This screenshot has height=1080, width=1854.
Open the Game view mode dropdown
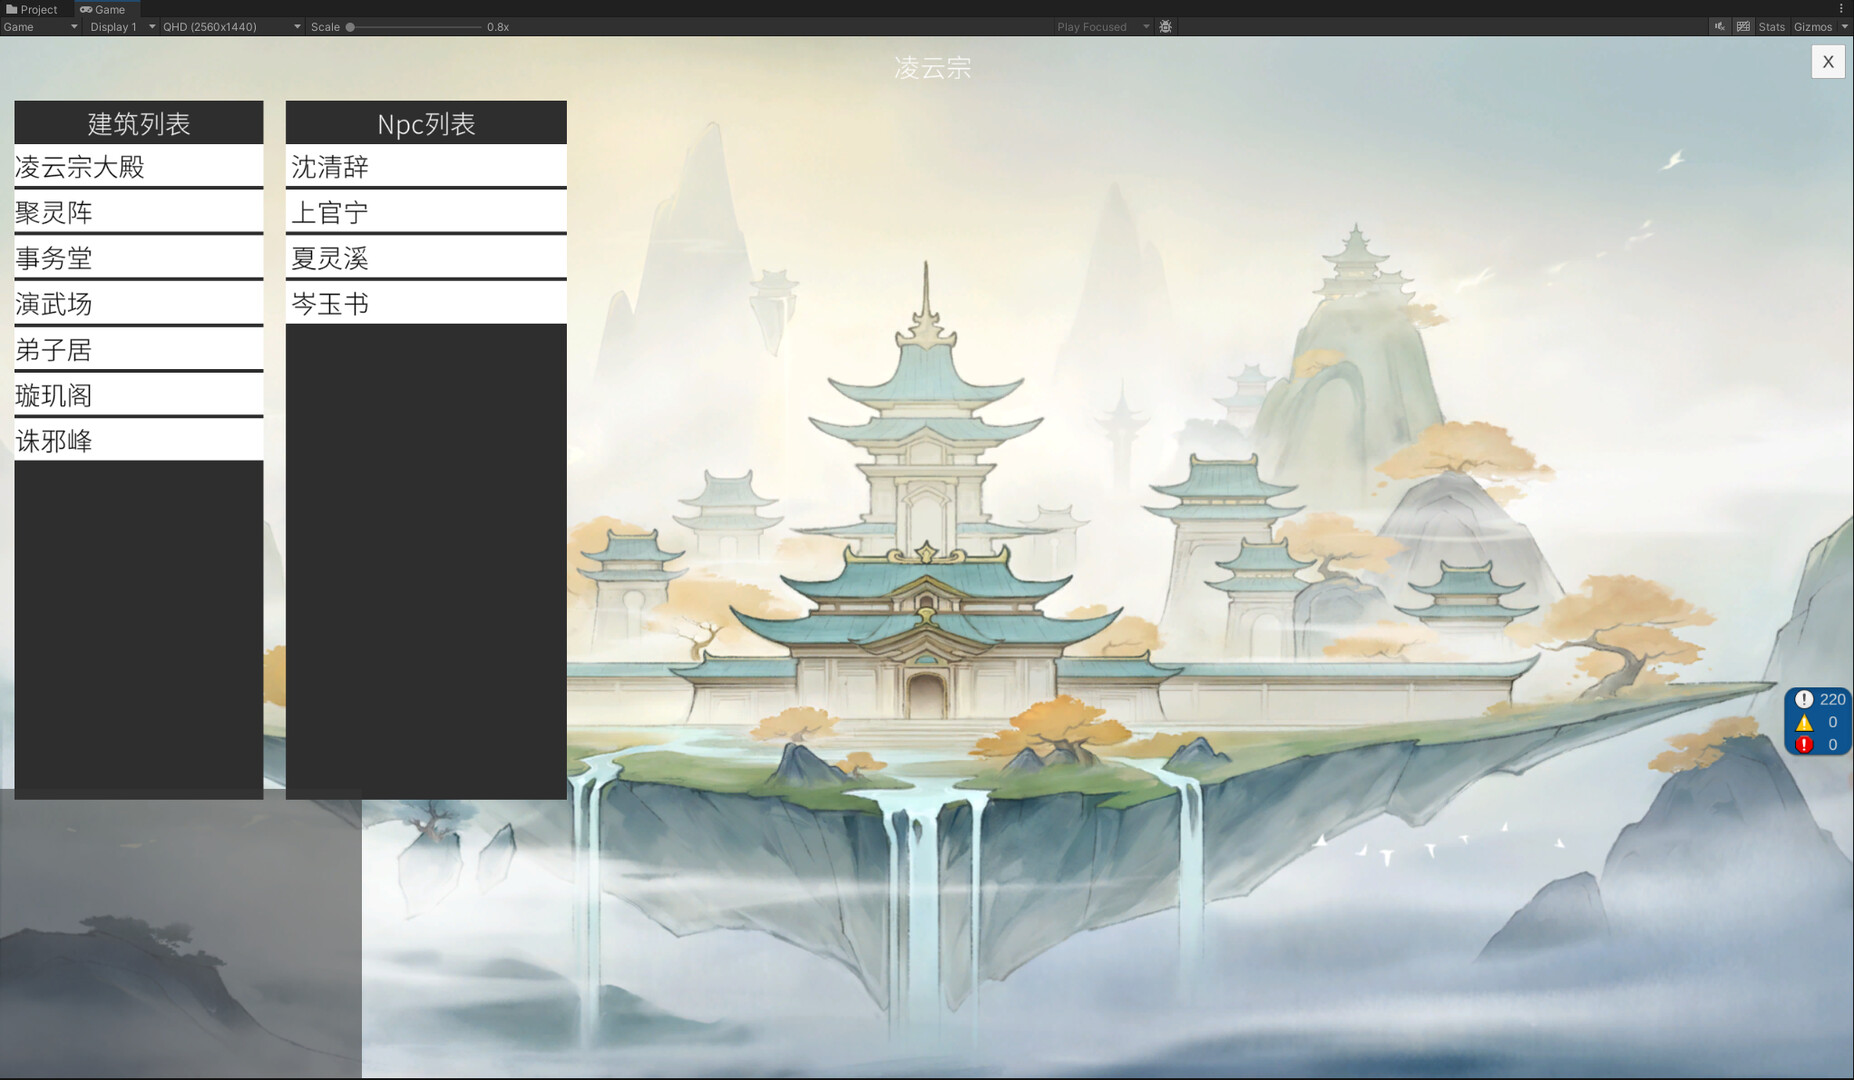click(40, 27)
